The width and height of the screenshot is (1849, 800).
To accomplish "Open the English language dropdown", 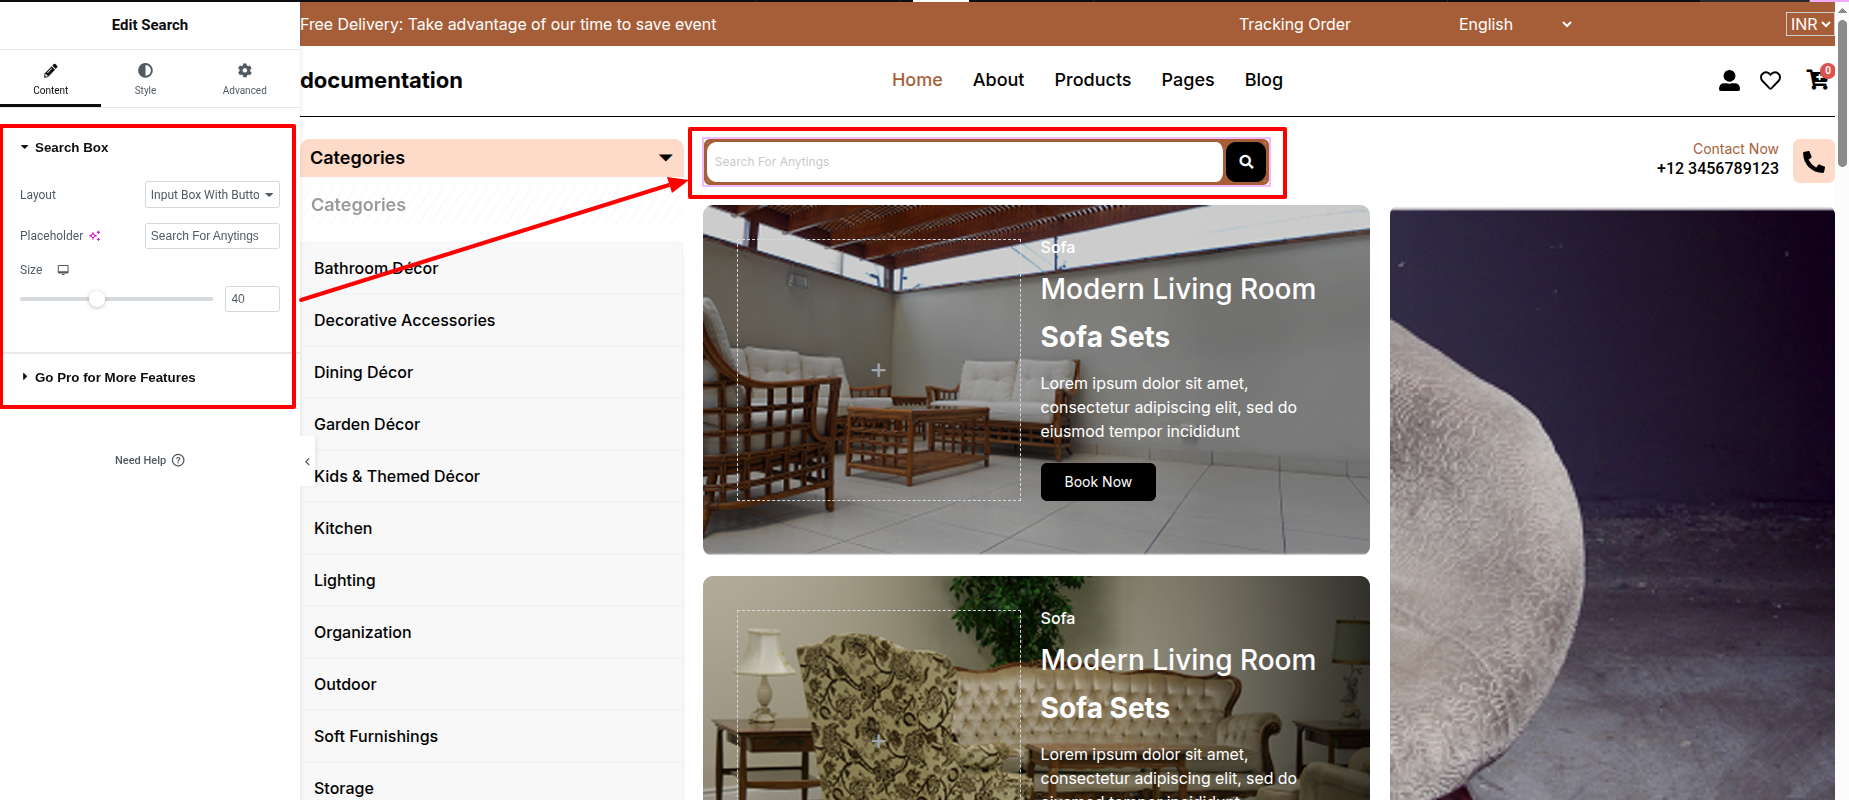I will (x=1514, y=24).
